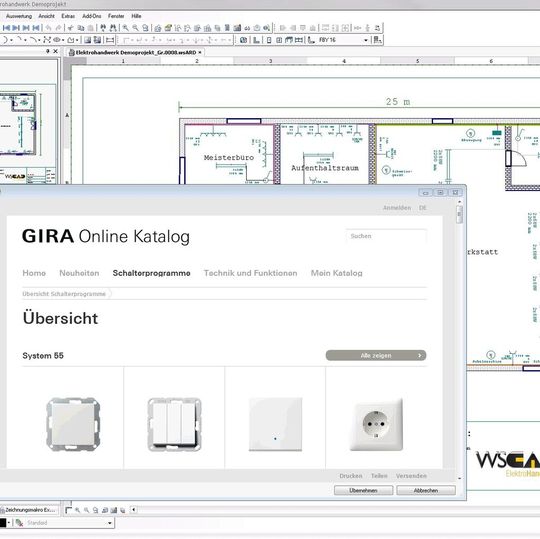Click the zoom out magnifier icon
Screen dimensions: 540x539
coord(136,28)
